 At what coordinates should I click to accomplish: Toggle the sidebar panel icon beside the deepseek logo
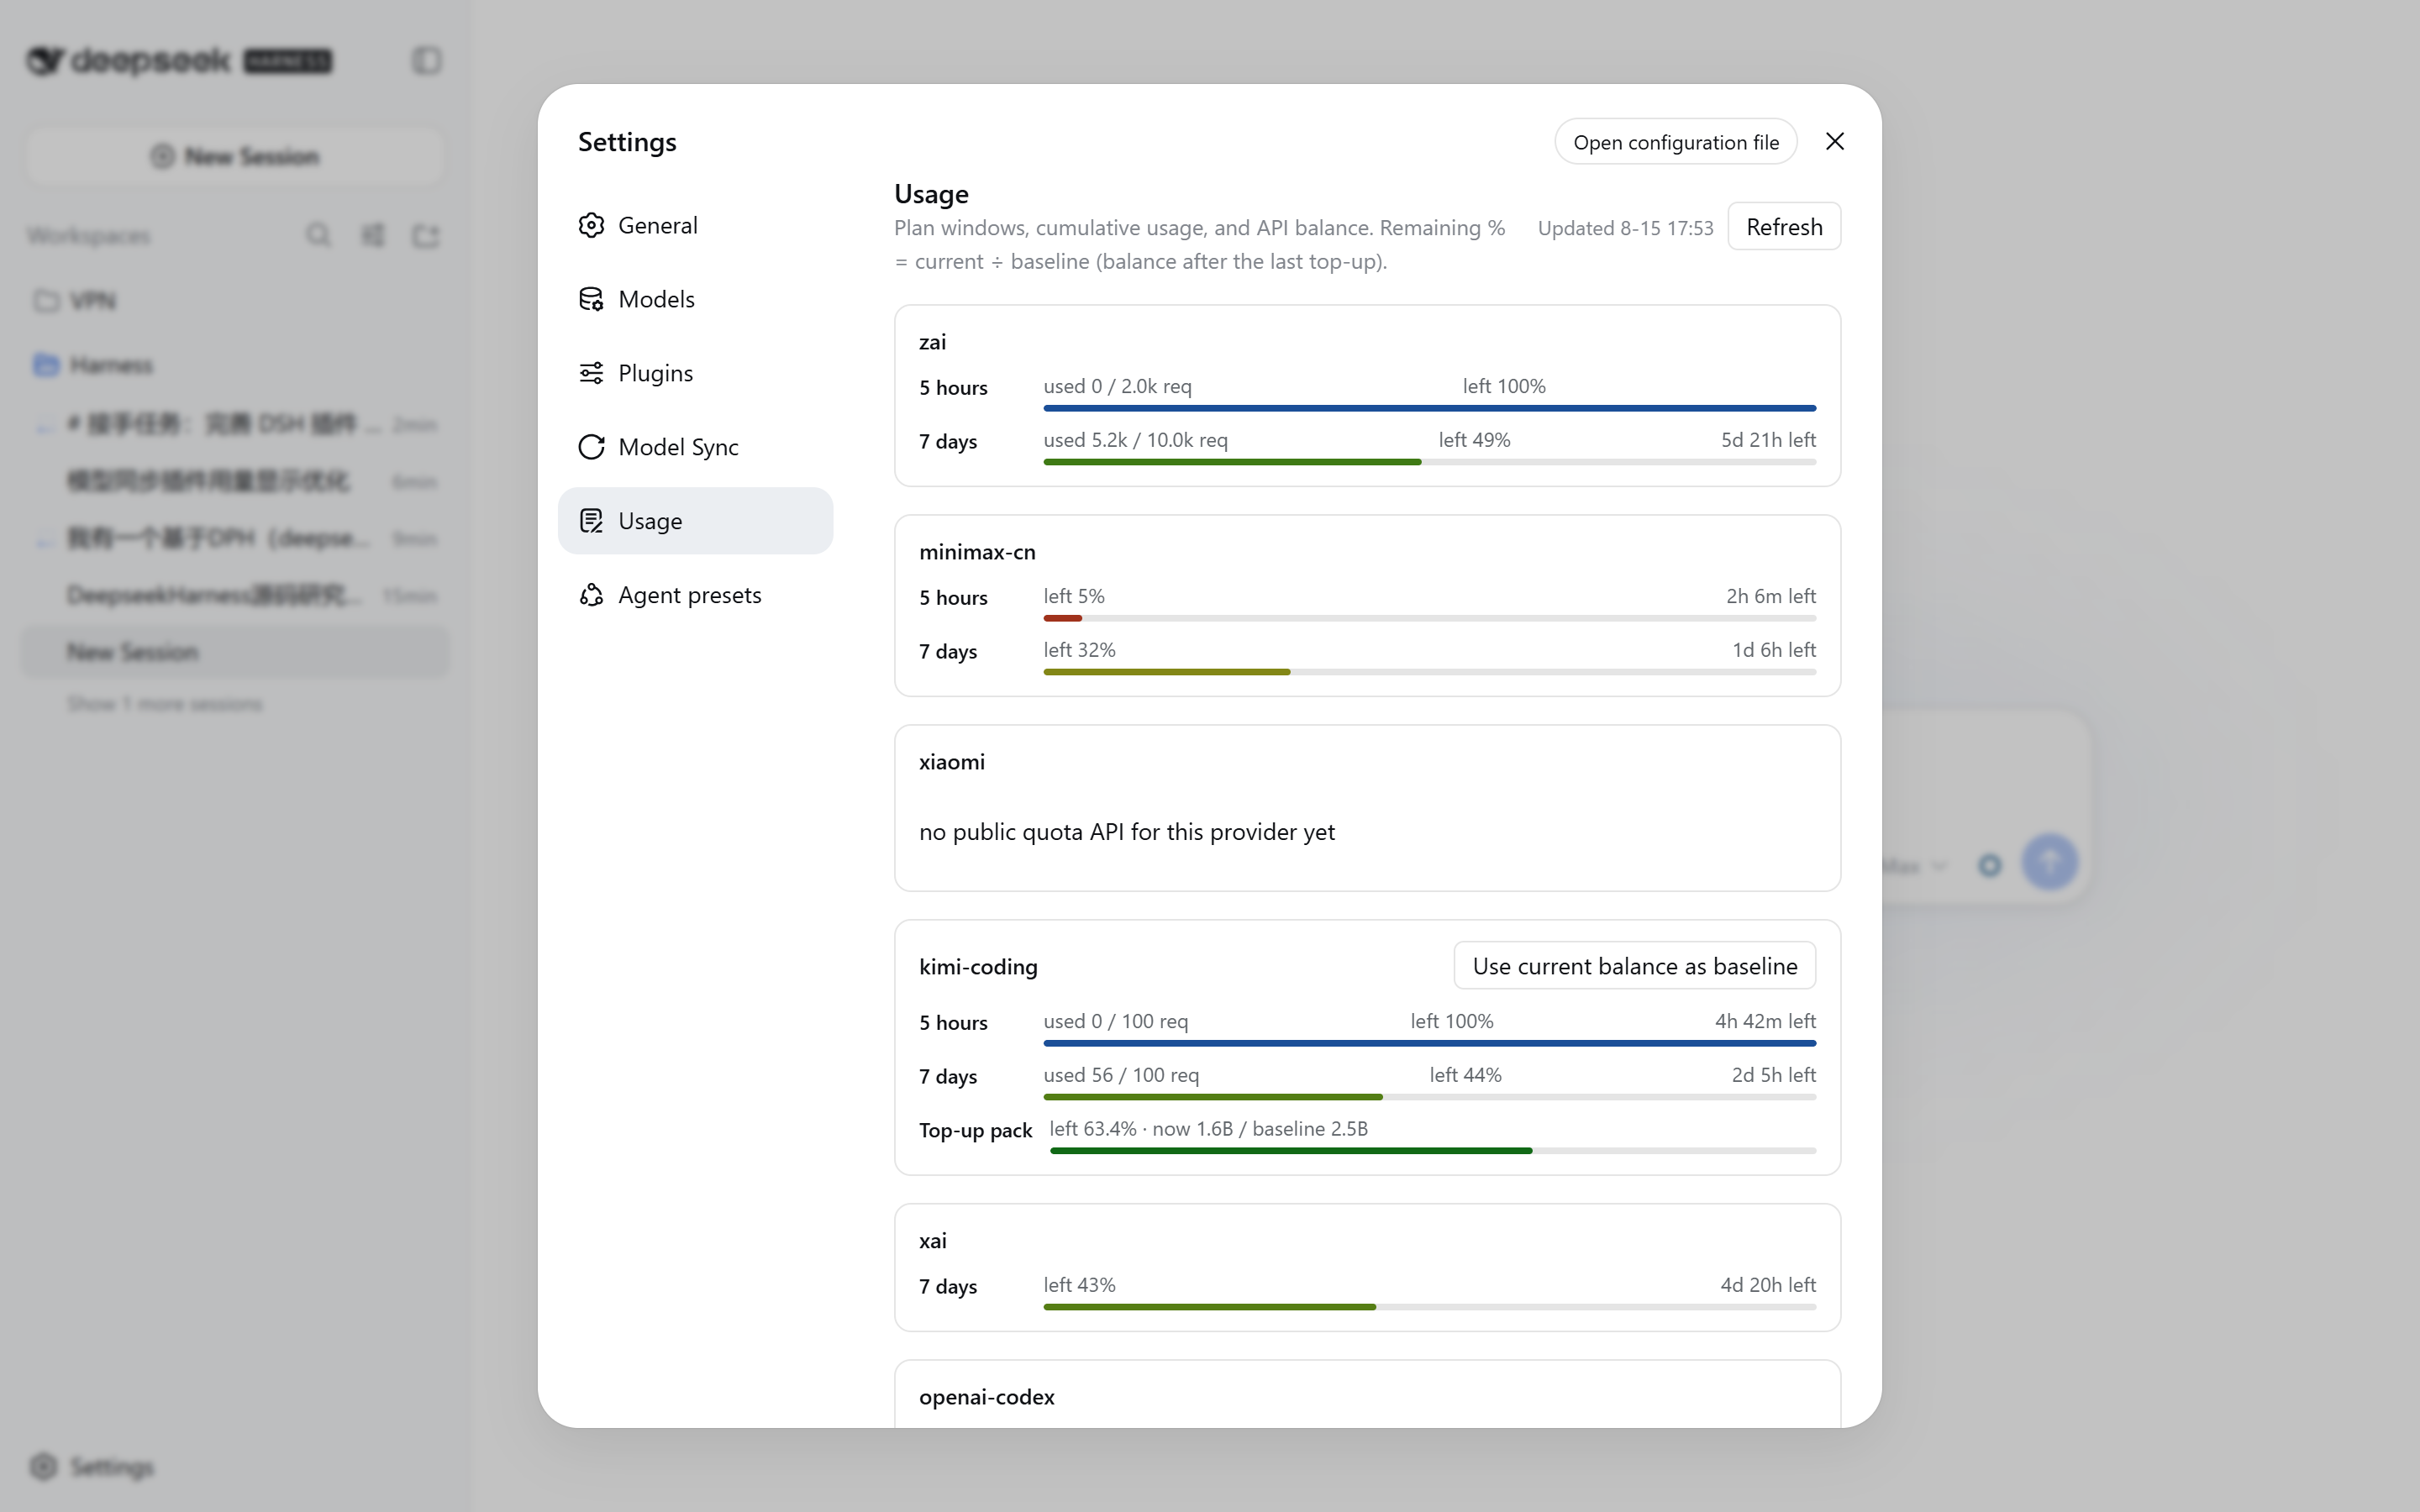pyautogui.click(x=427, y=60)
